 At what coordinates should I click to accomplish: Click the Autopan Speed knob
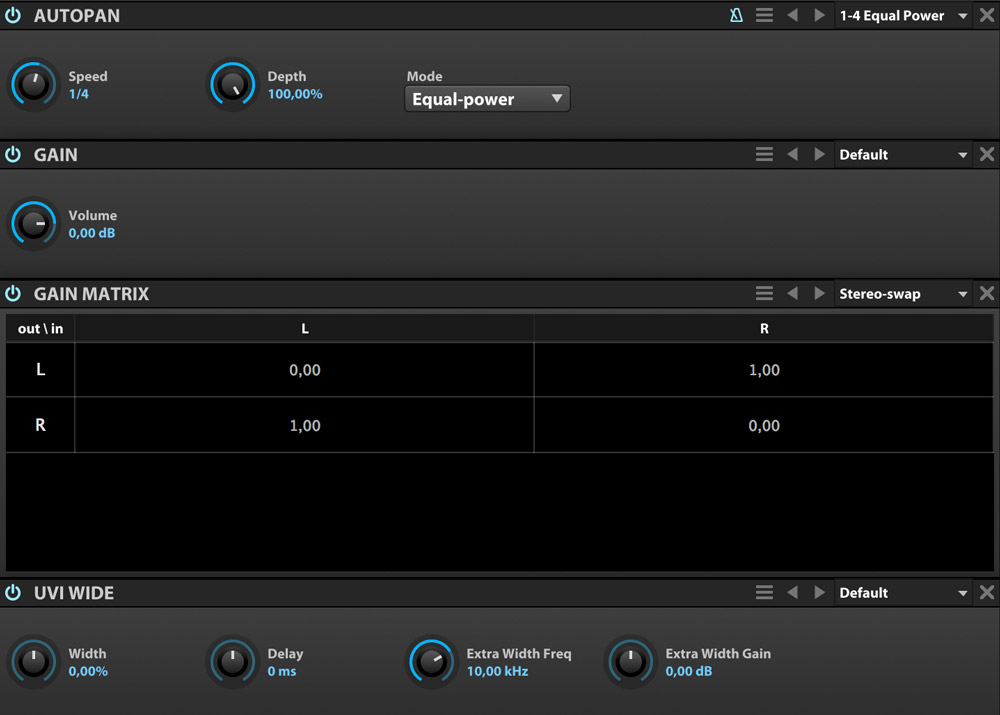[x=34, y=84]
